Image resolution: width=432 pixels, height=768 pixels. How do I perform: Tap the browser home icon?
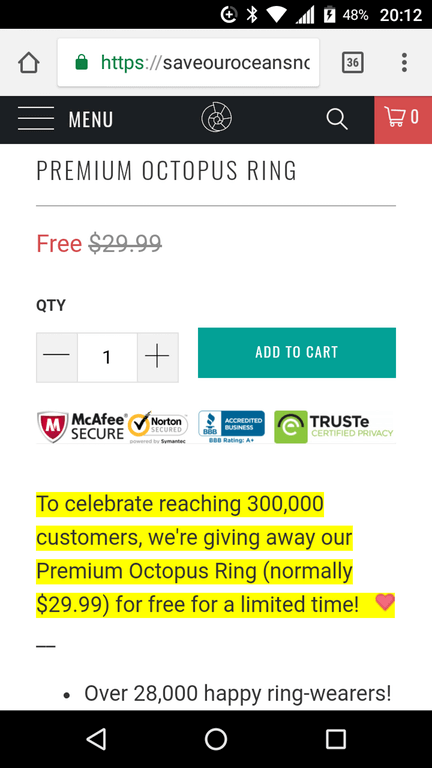coord(29,63)
